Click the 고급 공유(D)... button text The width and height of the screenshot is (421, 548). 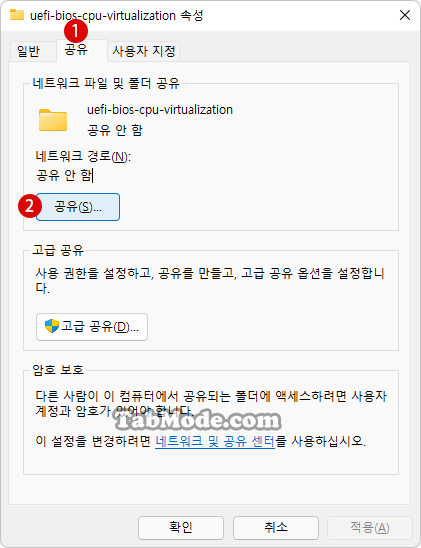coord(100,327)
